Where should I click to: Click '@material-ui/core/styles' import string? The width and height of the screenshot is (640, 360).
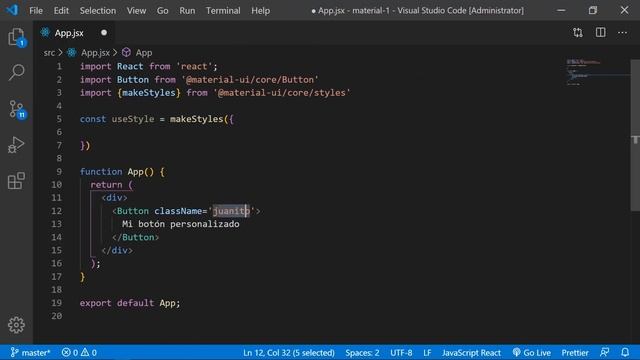click(282, 93)
